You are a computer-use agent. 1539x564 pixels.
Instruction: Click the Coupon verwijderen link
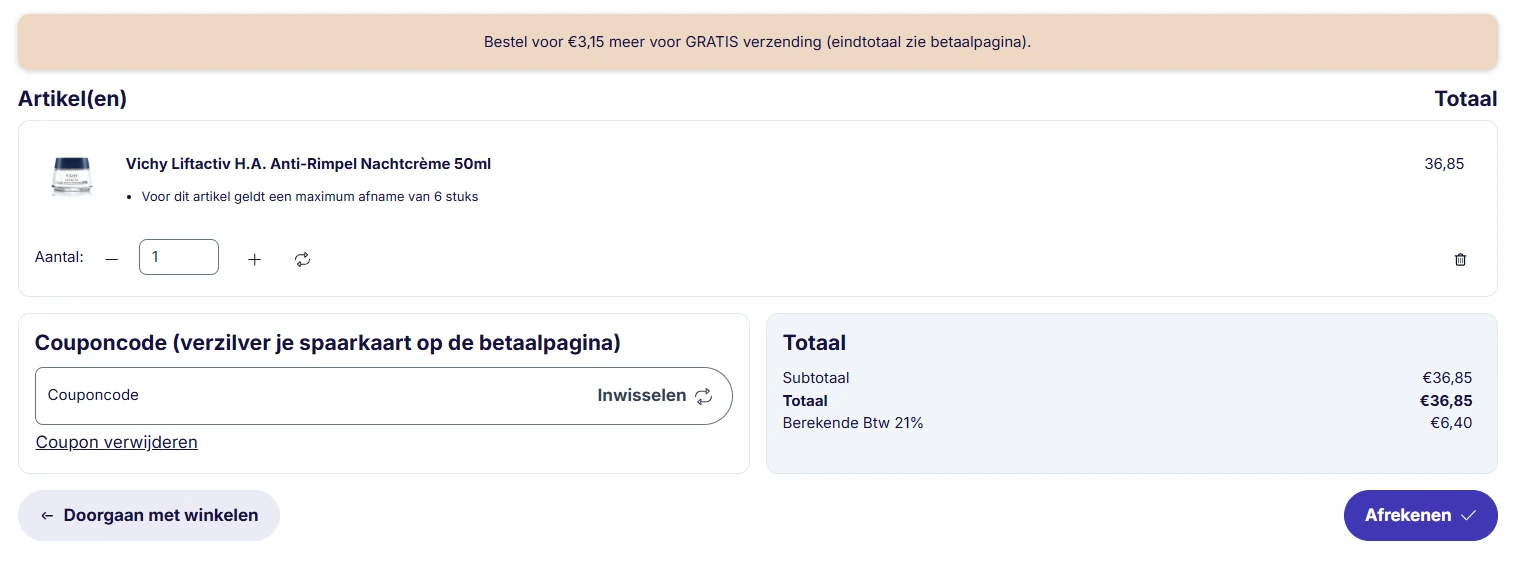click(117, 442)
